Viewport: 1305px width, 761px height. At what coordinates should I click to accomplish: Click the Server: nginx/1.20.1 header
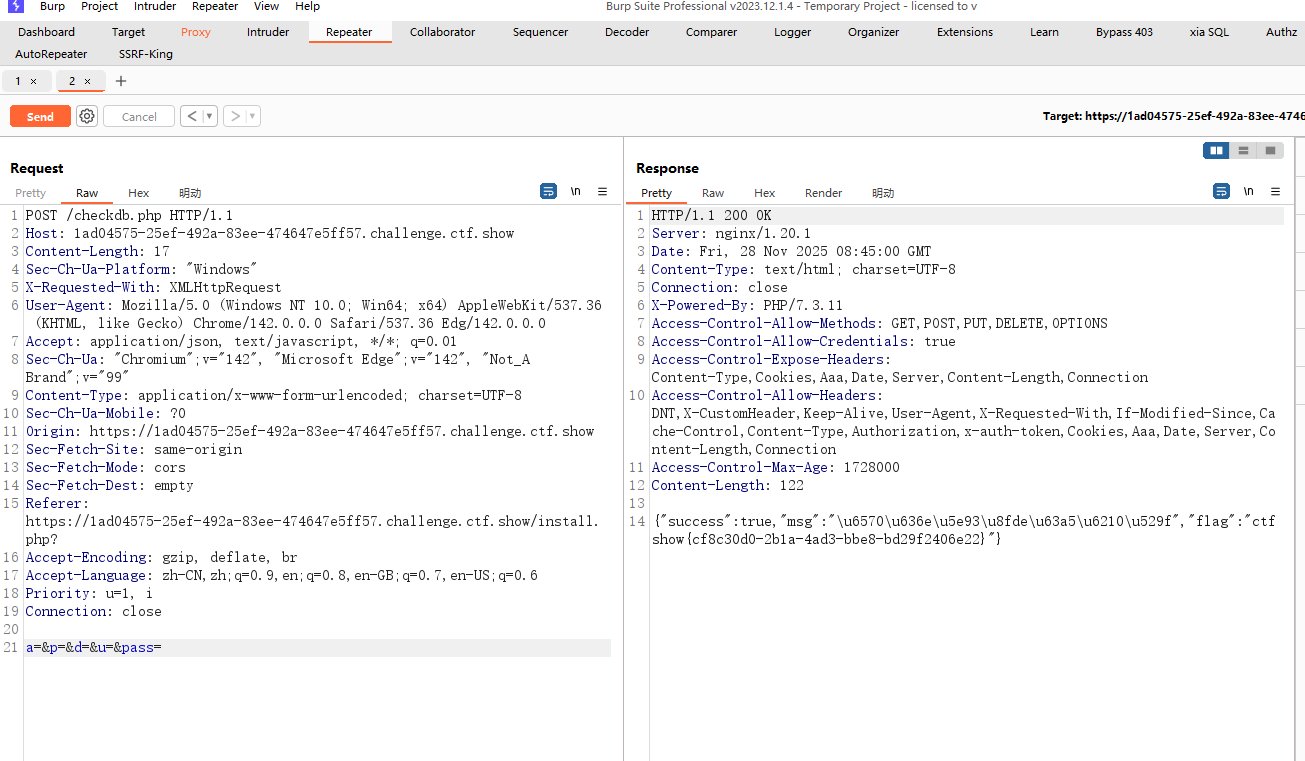pos(731,233)
